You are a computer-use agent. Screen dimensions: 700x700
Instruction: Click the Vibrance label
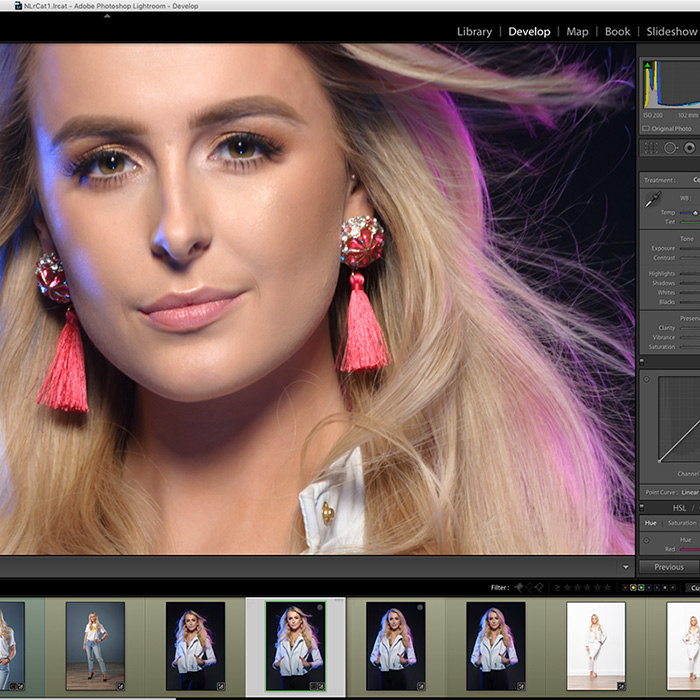(663, 337)
